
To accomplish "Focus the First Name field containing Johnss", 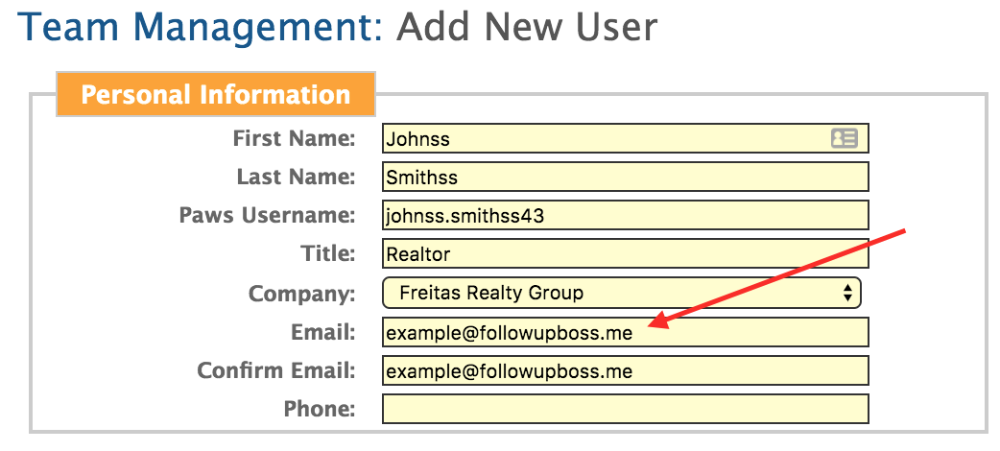I will tap(626, 138).
